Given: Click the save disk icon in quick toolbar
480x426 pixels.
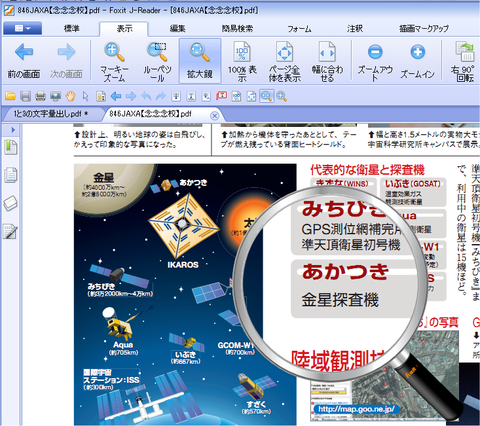Looking at the screenshot, I should click(x=25, y=96).
